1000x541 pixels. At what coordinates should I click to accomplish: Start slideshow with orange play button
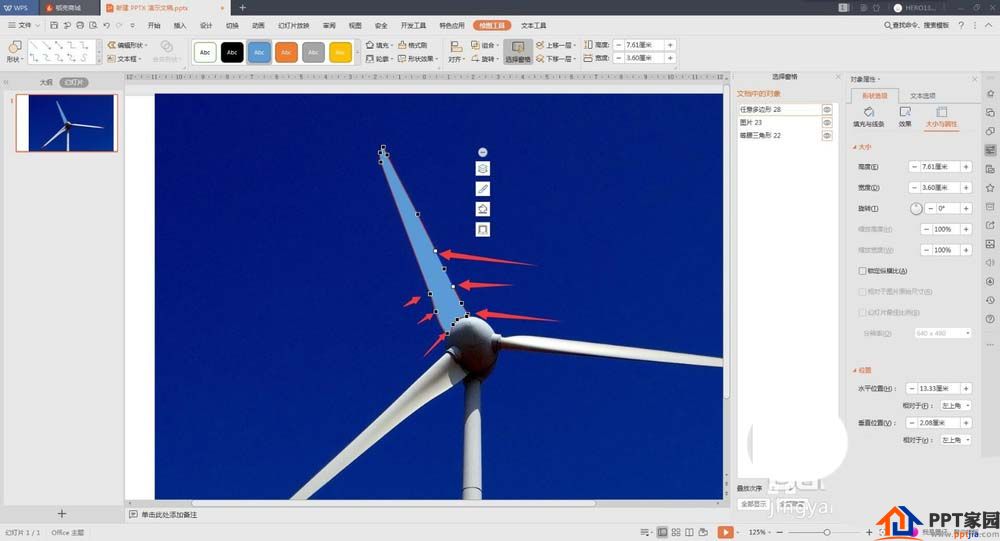point(725,532)
